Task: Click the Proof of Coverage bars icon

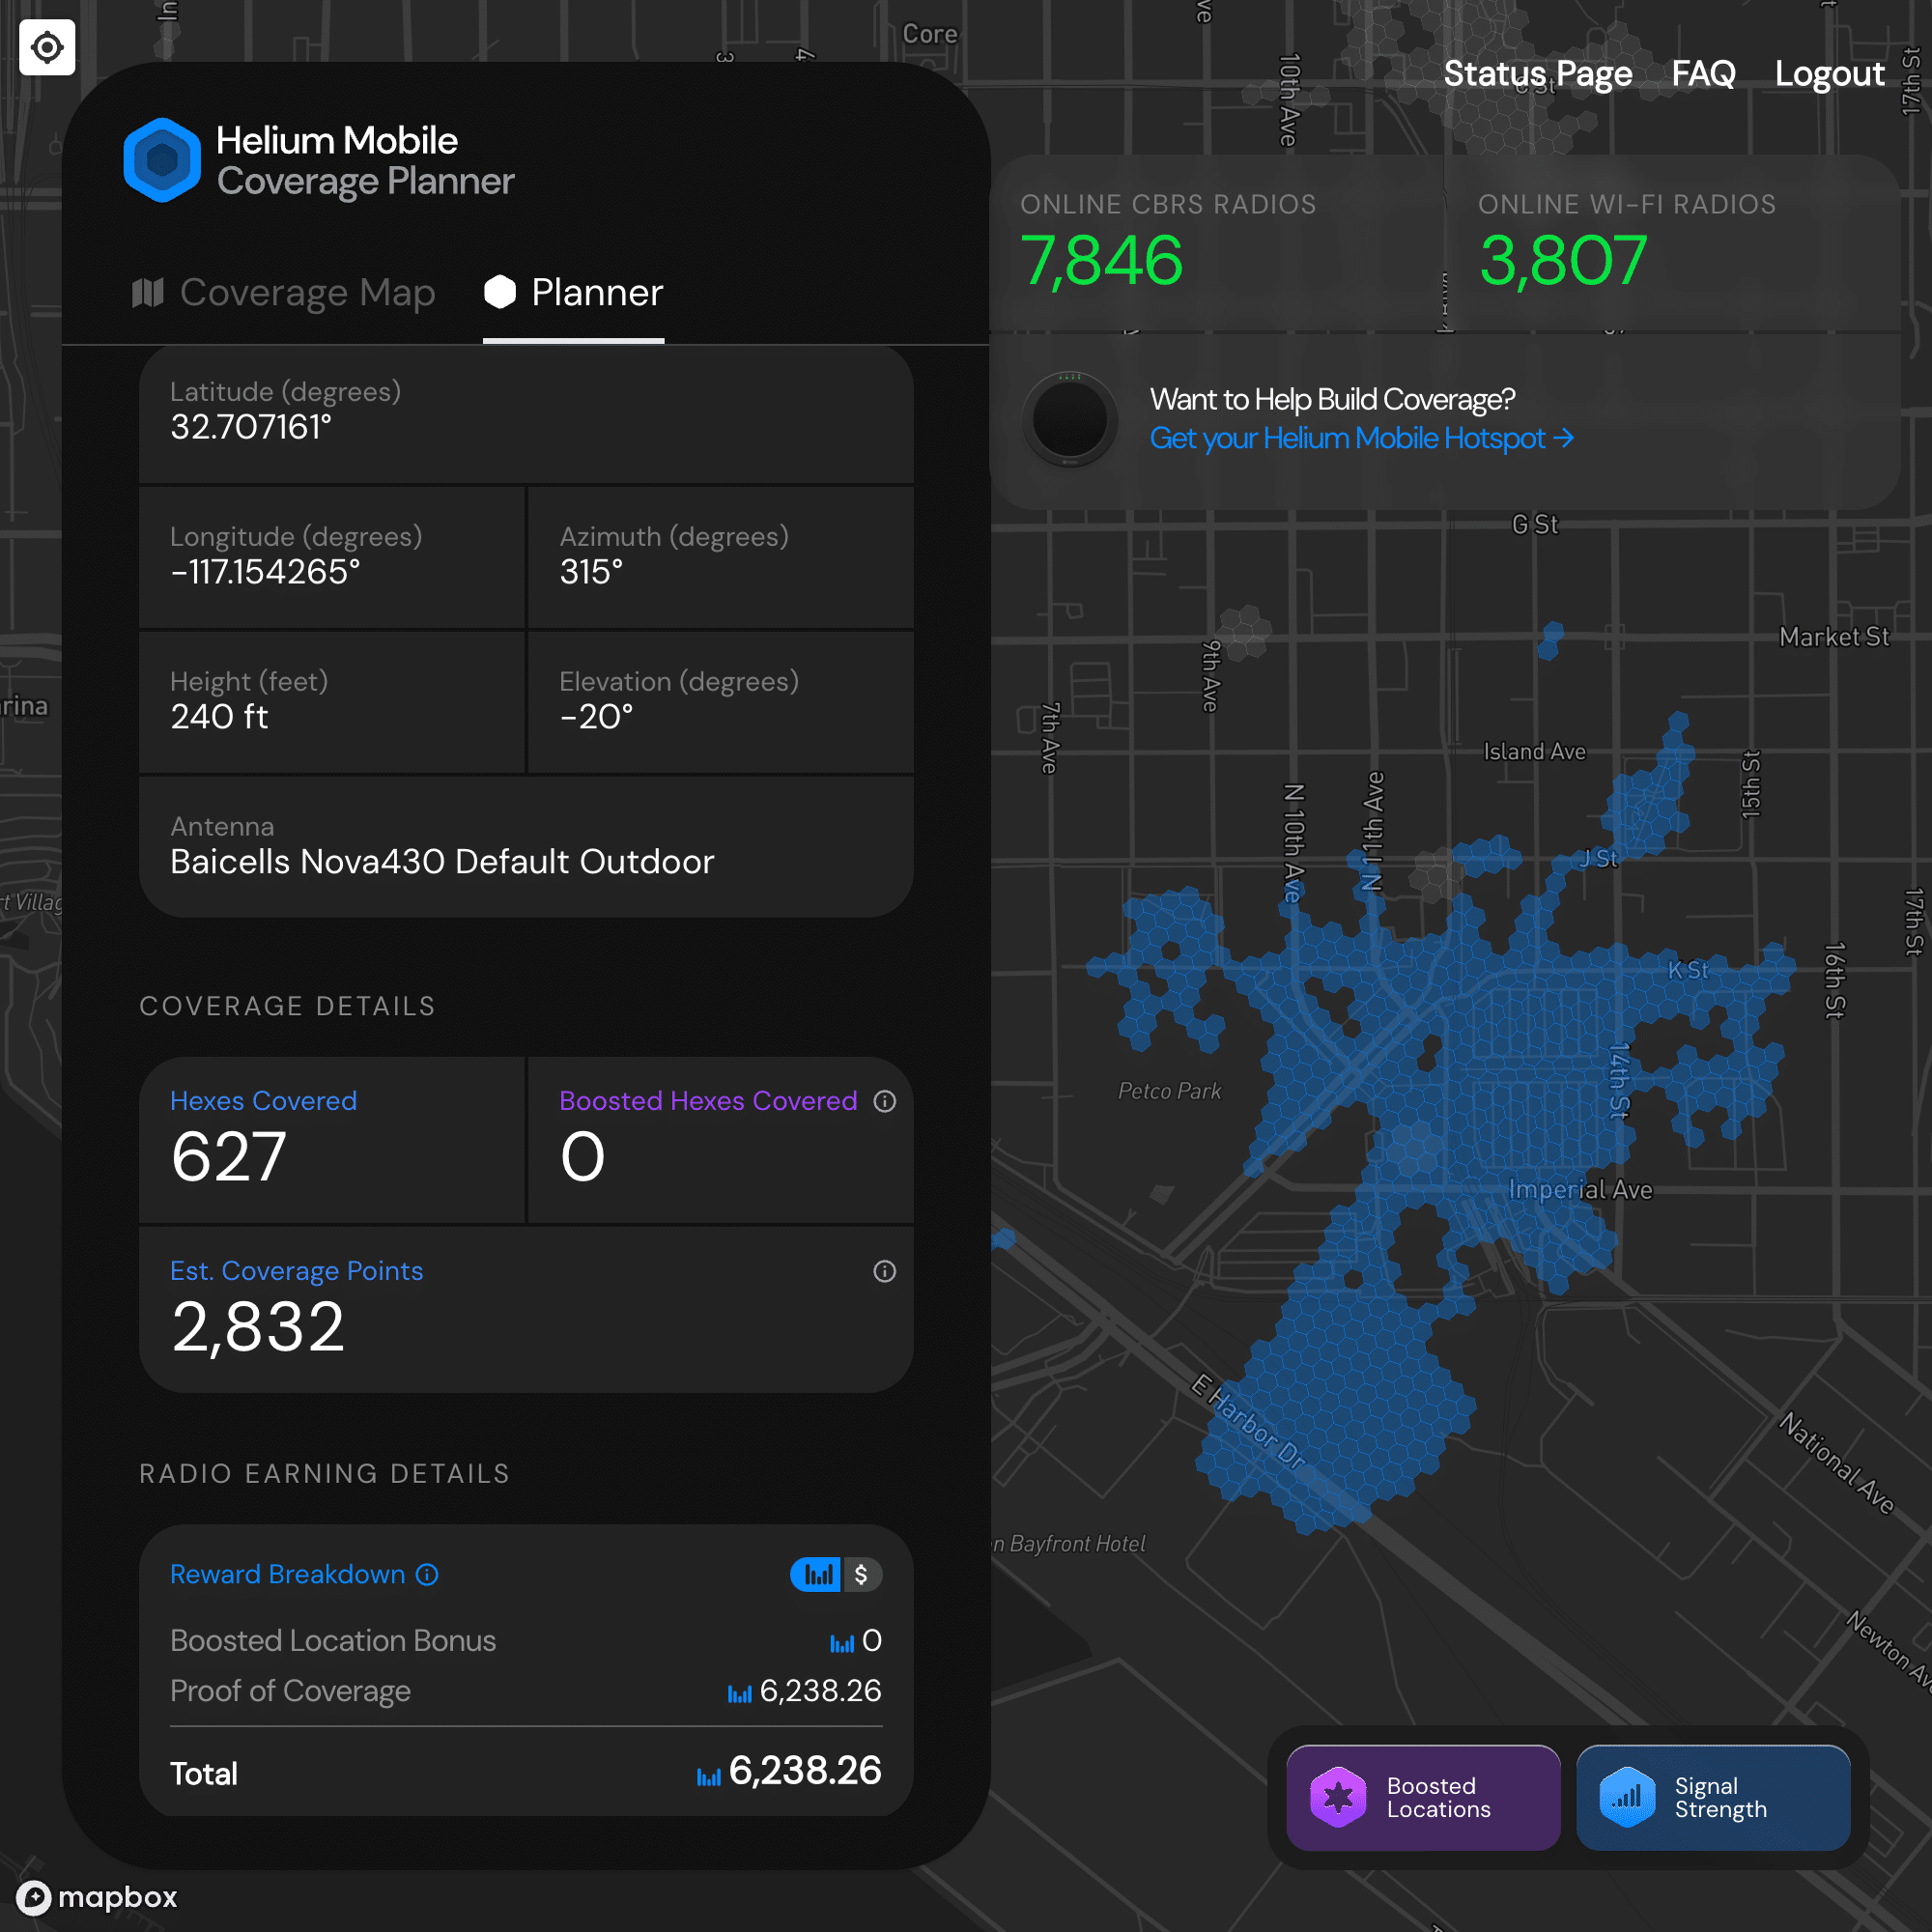Action: pyautogui.click(x=739, y=1693)
